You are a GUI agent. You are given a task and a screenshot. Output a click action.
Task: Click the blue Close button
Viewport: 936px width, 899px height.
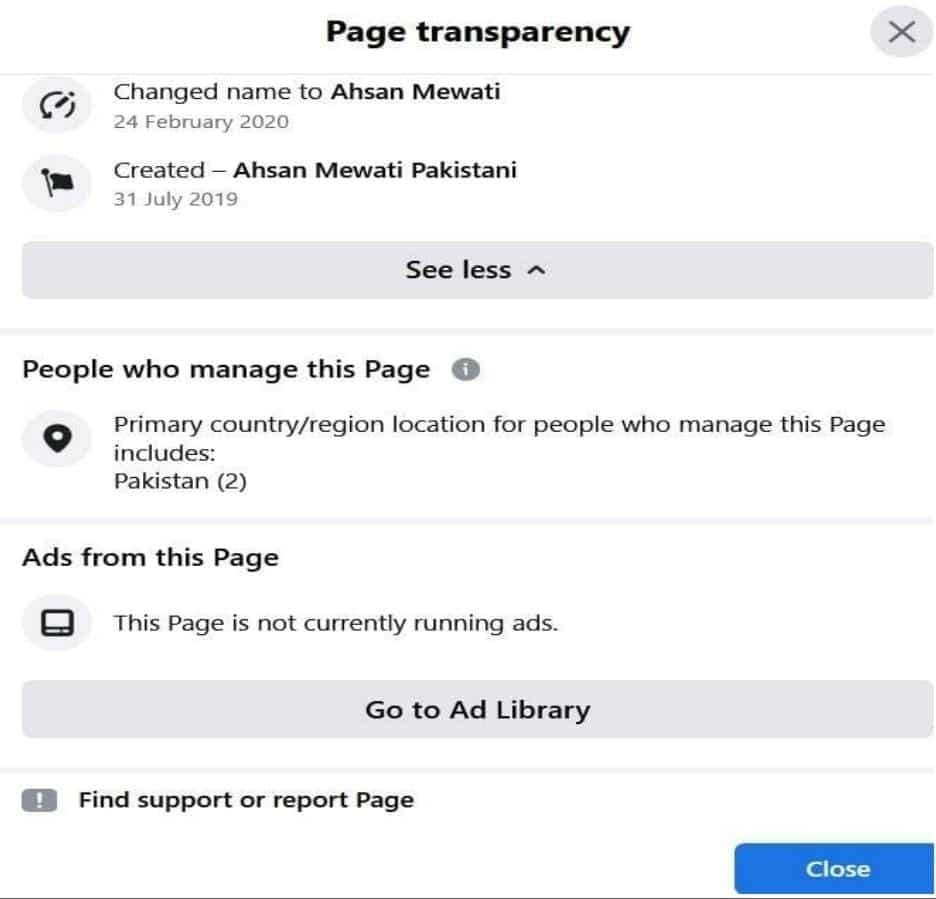(834, 869)
